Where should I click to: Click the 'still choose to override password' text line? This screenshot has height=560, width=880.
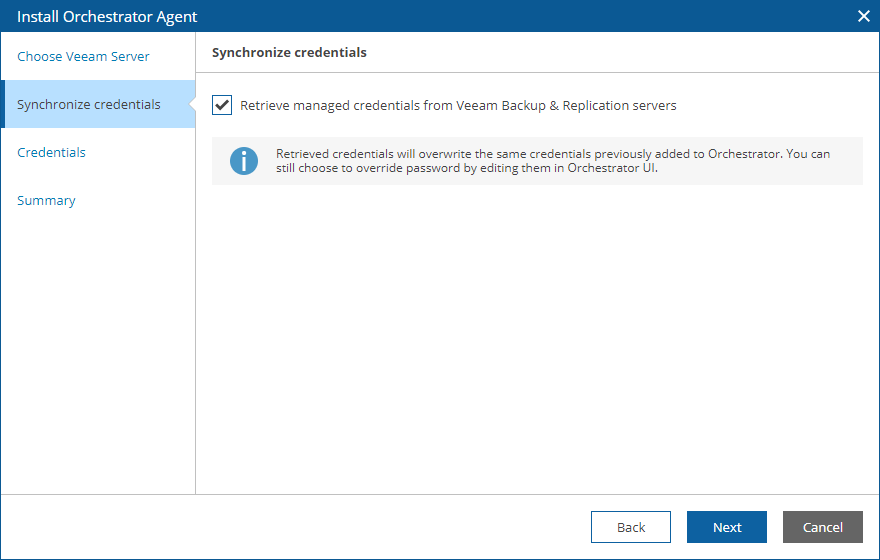pyautogui.click(x=466, y=168)
